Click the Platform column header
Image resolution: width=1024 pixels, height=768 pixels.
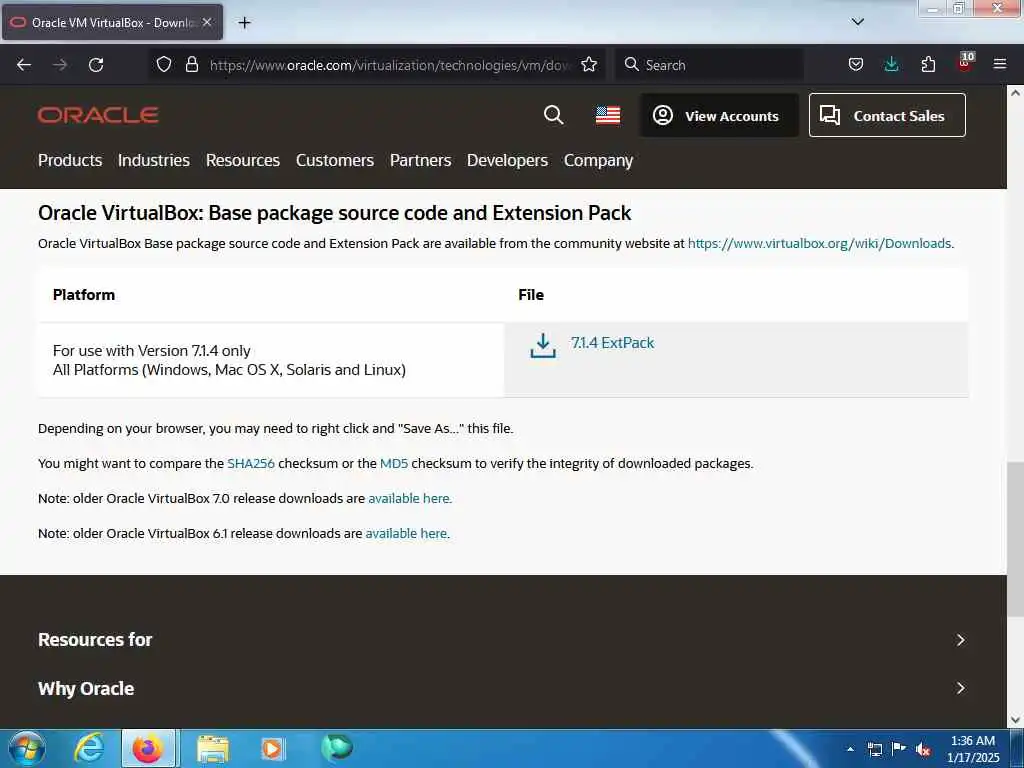point(84,295)
